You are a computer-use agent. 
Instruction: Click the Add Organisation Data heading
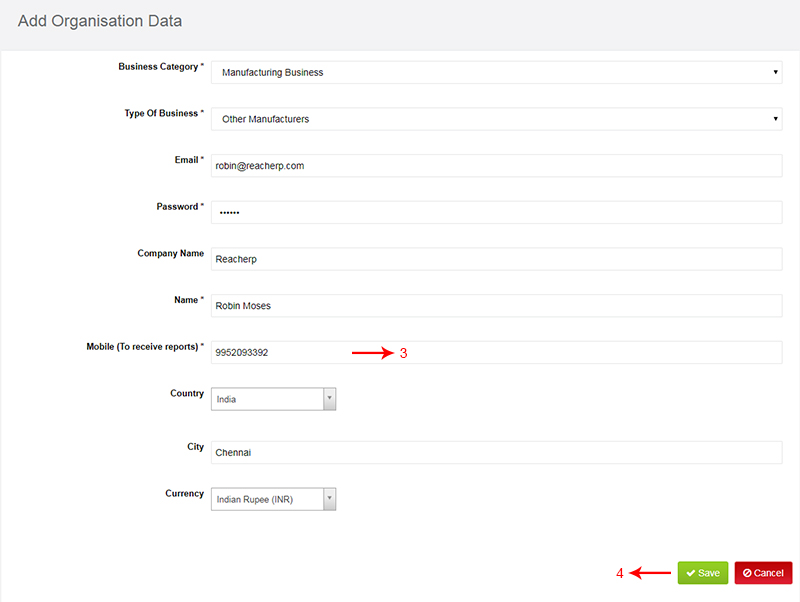[100, 21]
